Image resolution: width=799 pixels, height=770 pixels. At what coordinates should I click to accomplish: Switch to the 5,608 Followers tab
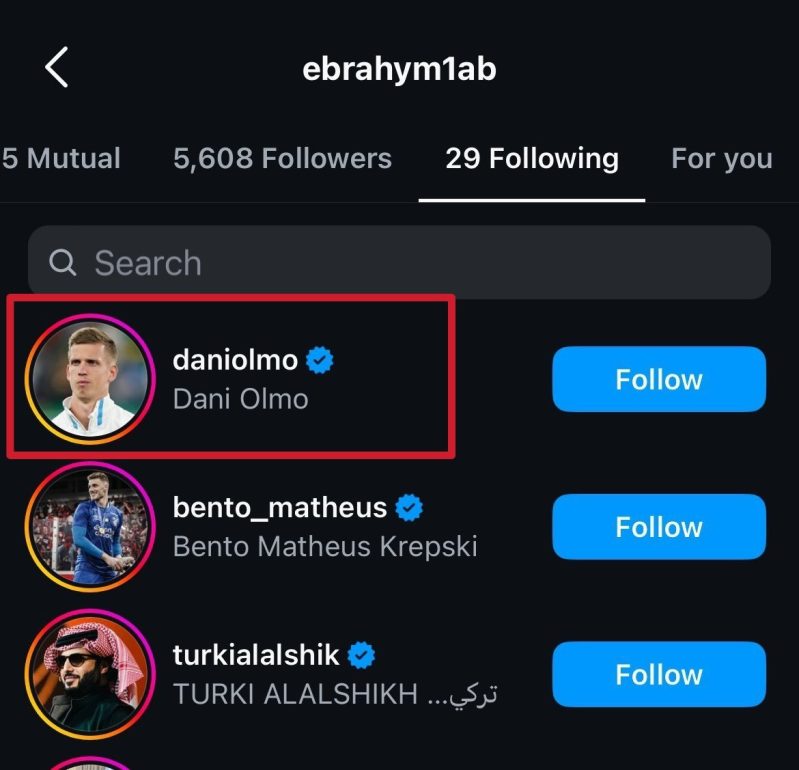click(282, 158)
